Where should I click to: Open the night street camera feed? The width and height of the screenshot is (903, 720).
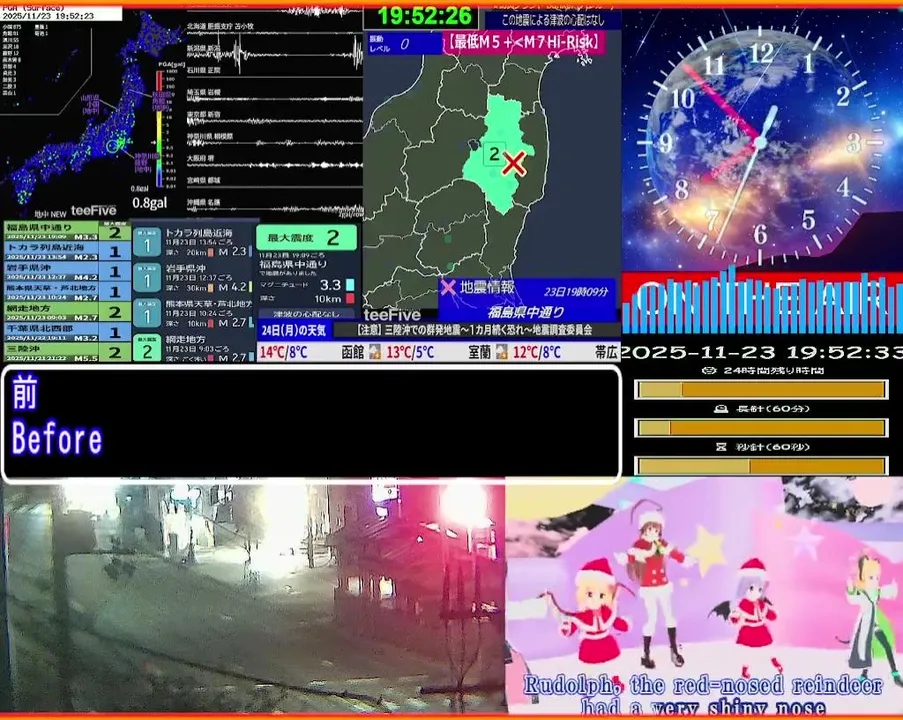pyautogui.click(x=253, y=598)
